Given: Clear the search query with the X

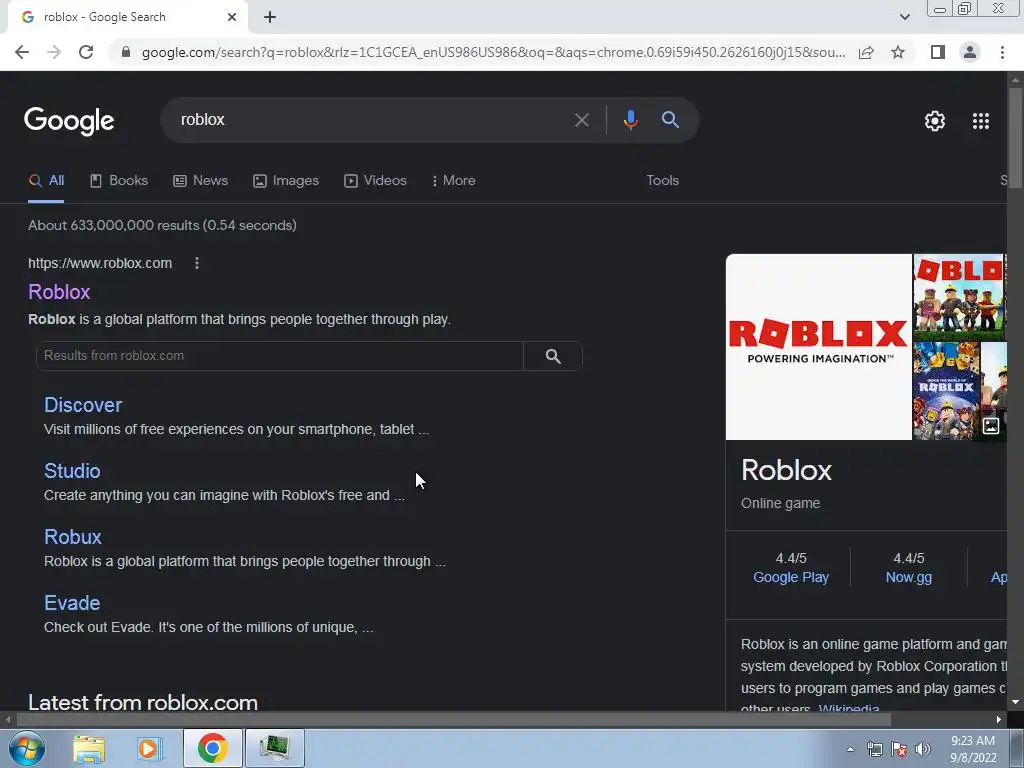Looking at the screenshot, I should [581, 120].
